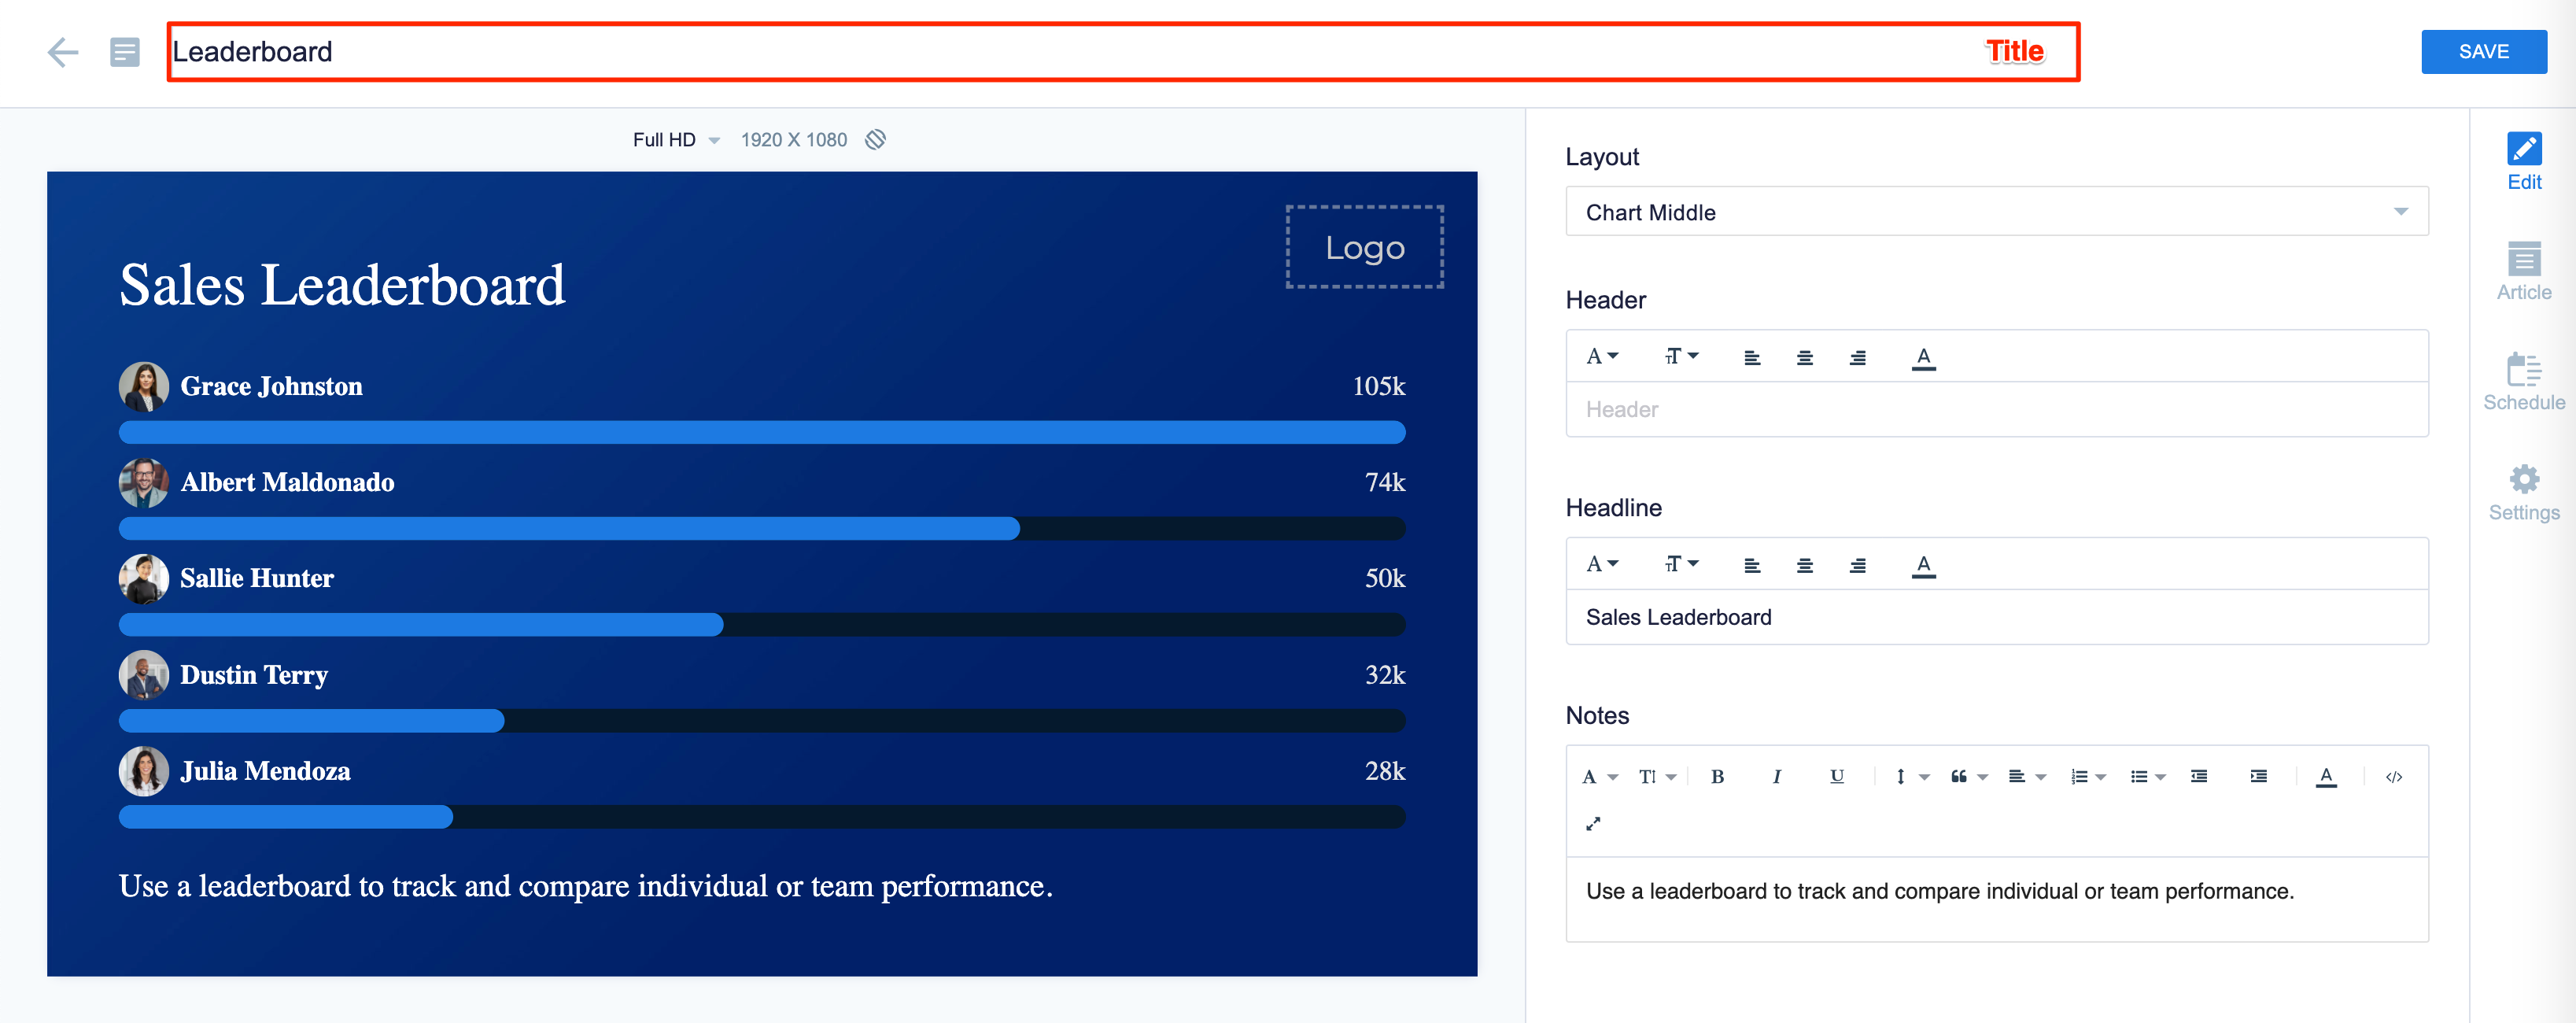Open the Layout Chart Middle dropdown

tap(1996, 212)
